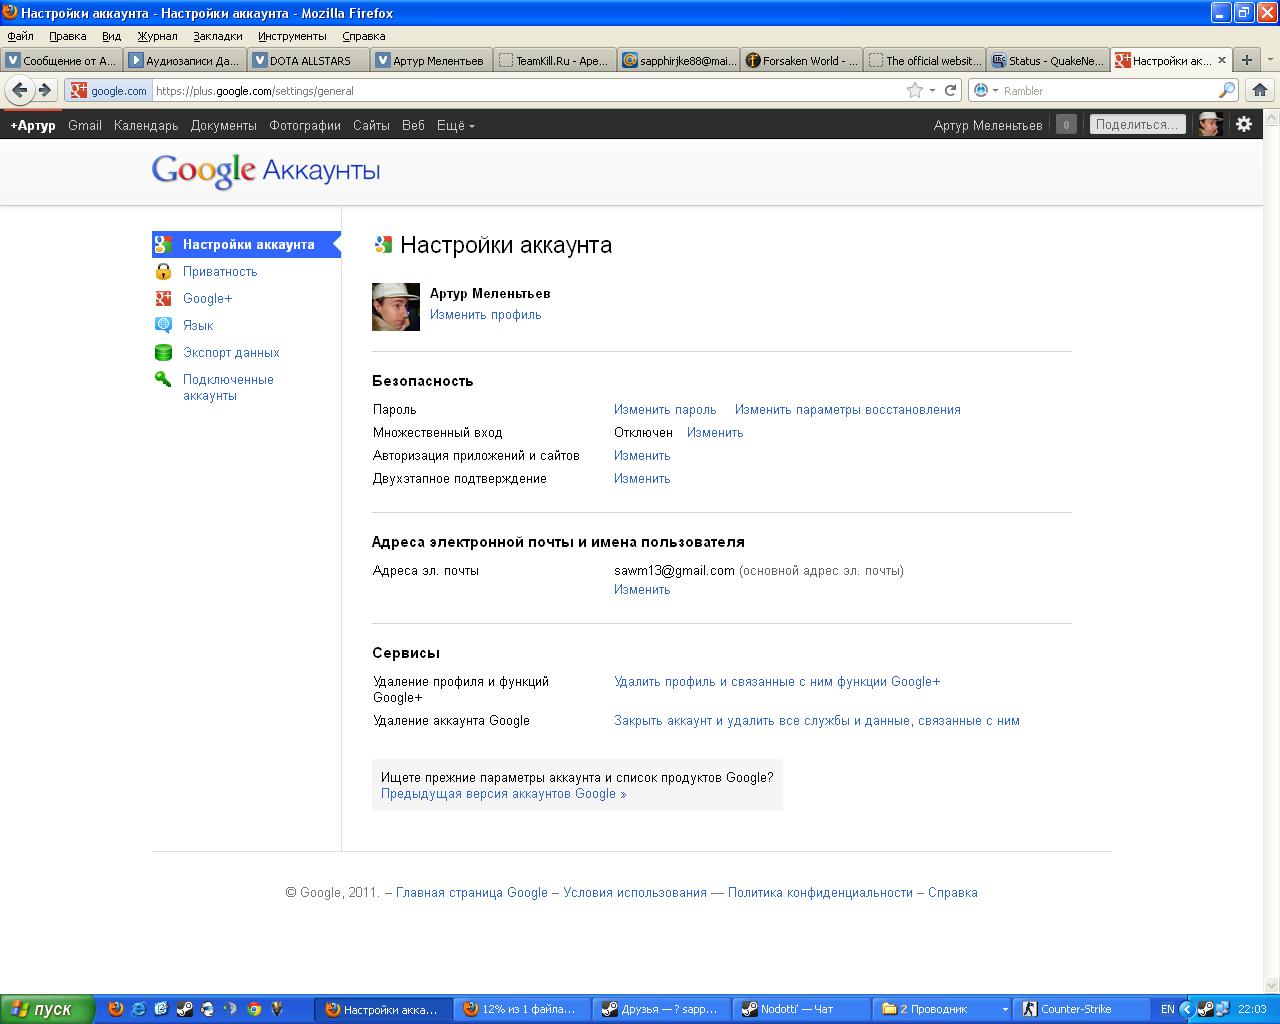Open Фотографии from the Google bar

point(305,125)
